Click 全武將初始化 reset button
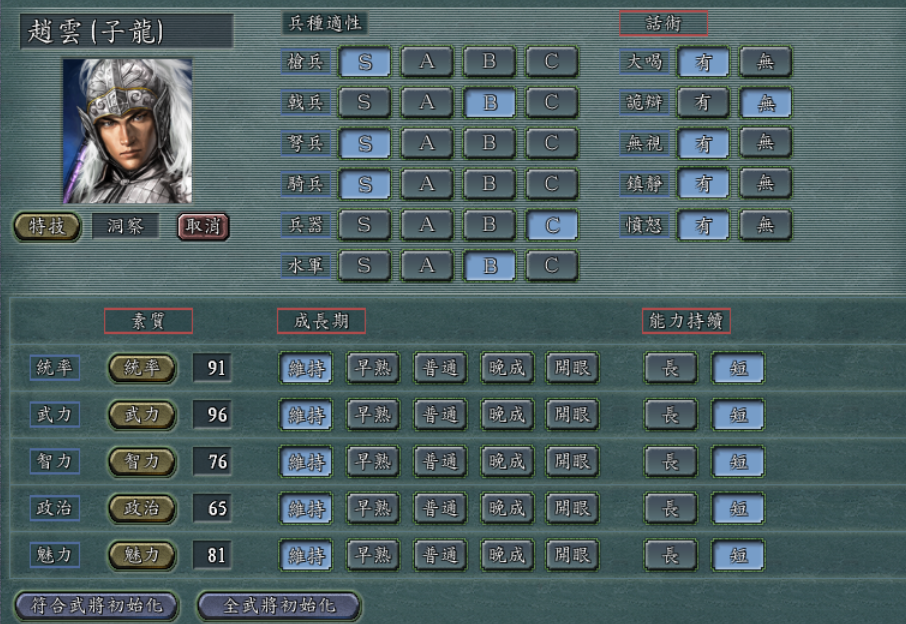The height and width of the screenshot is (624, 906). pos(279,606)
